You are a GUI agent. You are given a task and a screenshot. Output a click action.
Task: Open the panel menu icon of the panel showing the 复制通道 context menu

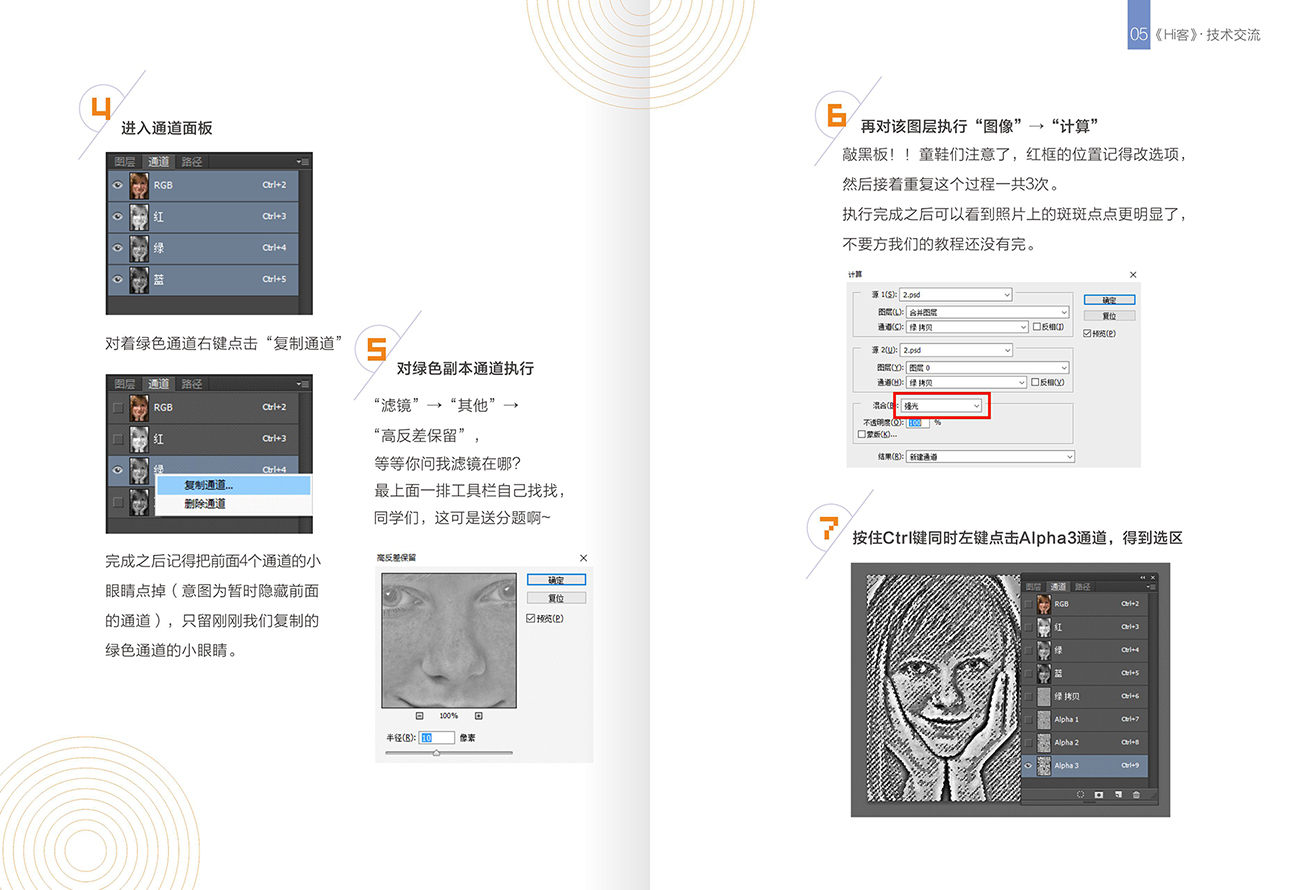point(303,383)
